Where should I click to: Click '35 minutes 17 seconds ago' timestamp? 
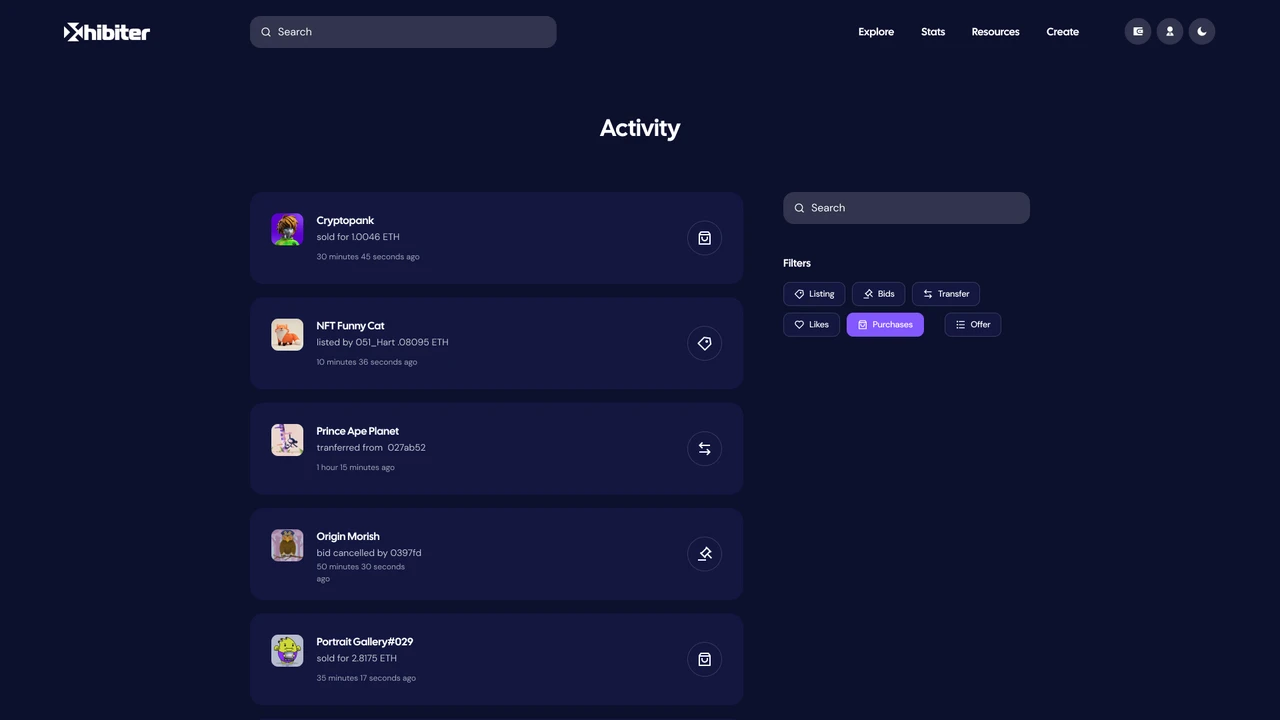(366, 678)
